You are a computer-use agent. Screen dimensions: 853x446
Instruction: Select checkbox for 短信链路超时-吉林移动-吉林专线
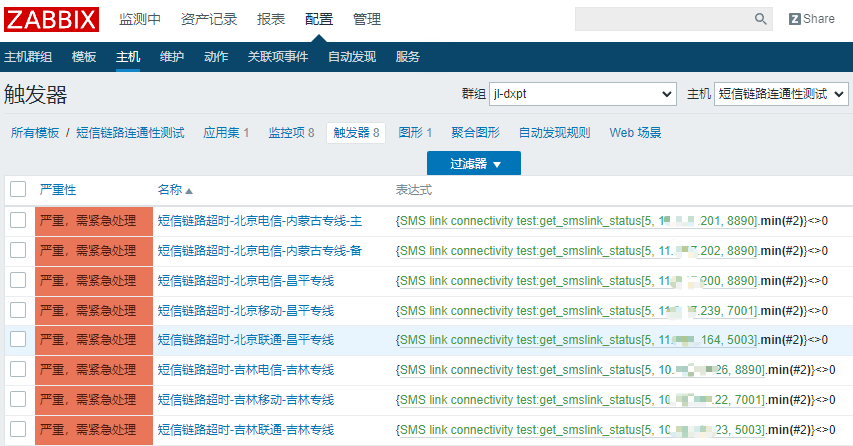[x=18, y=400]
